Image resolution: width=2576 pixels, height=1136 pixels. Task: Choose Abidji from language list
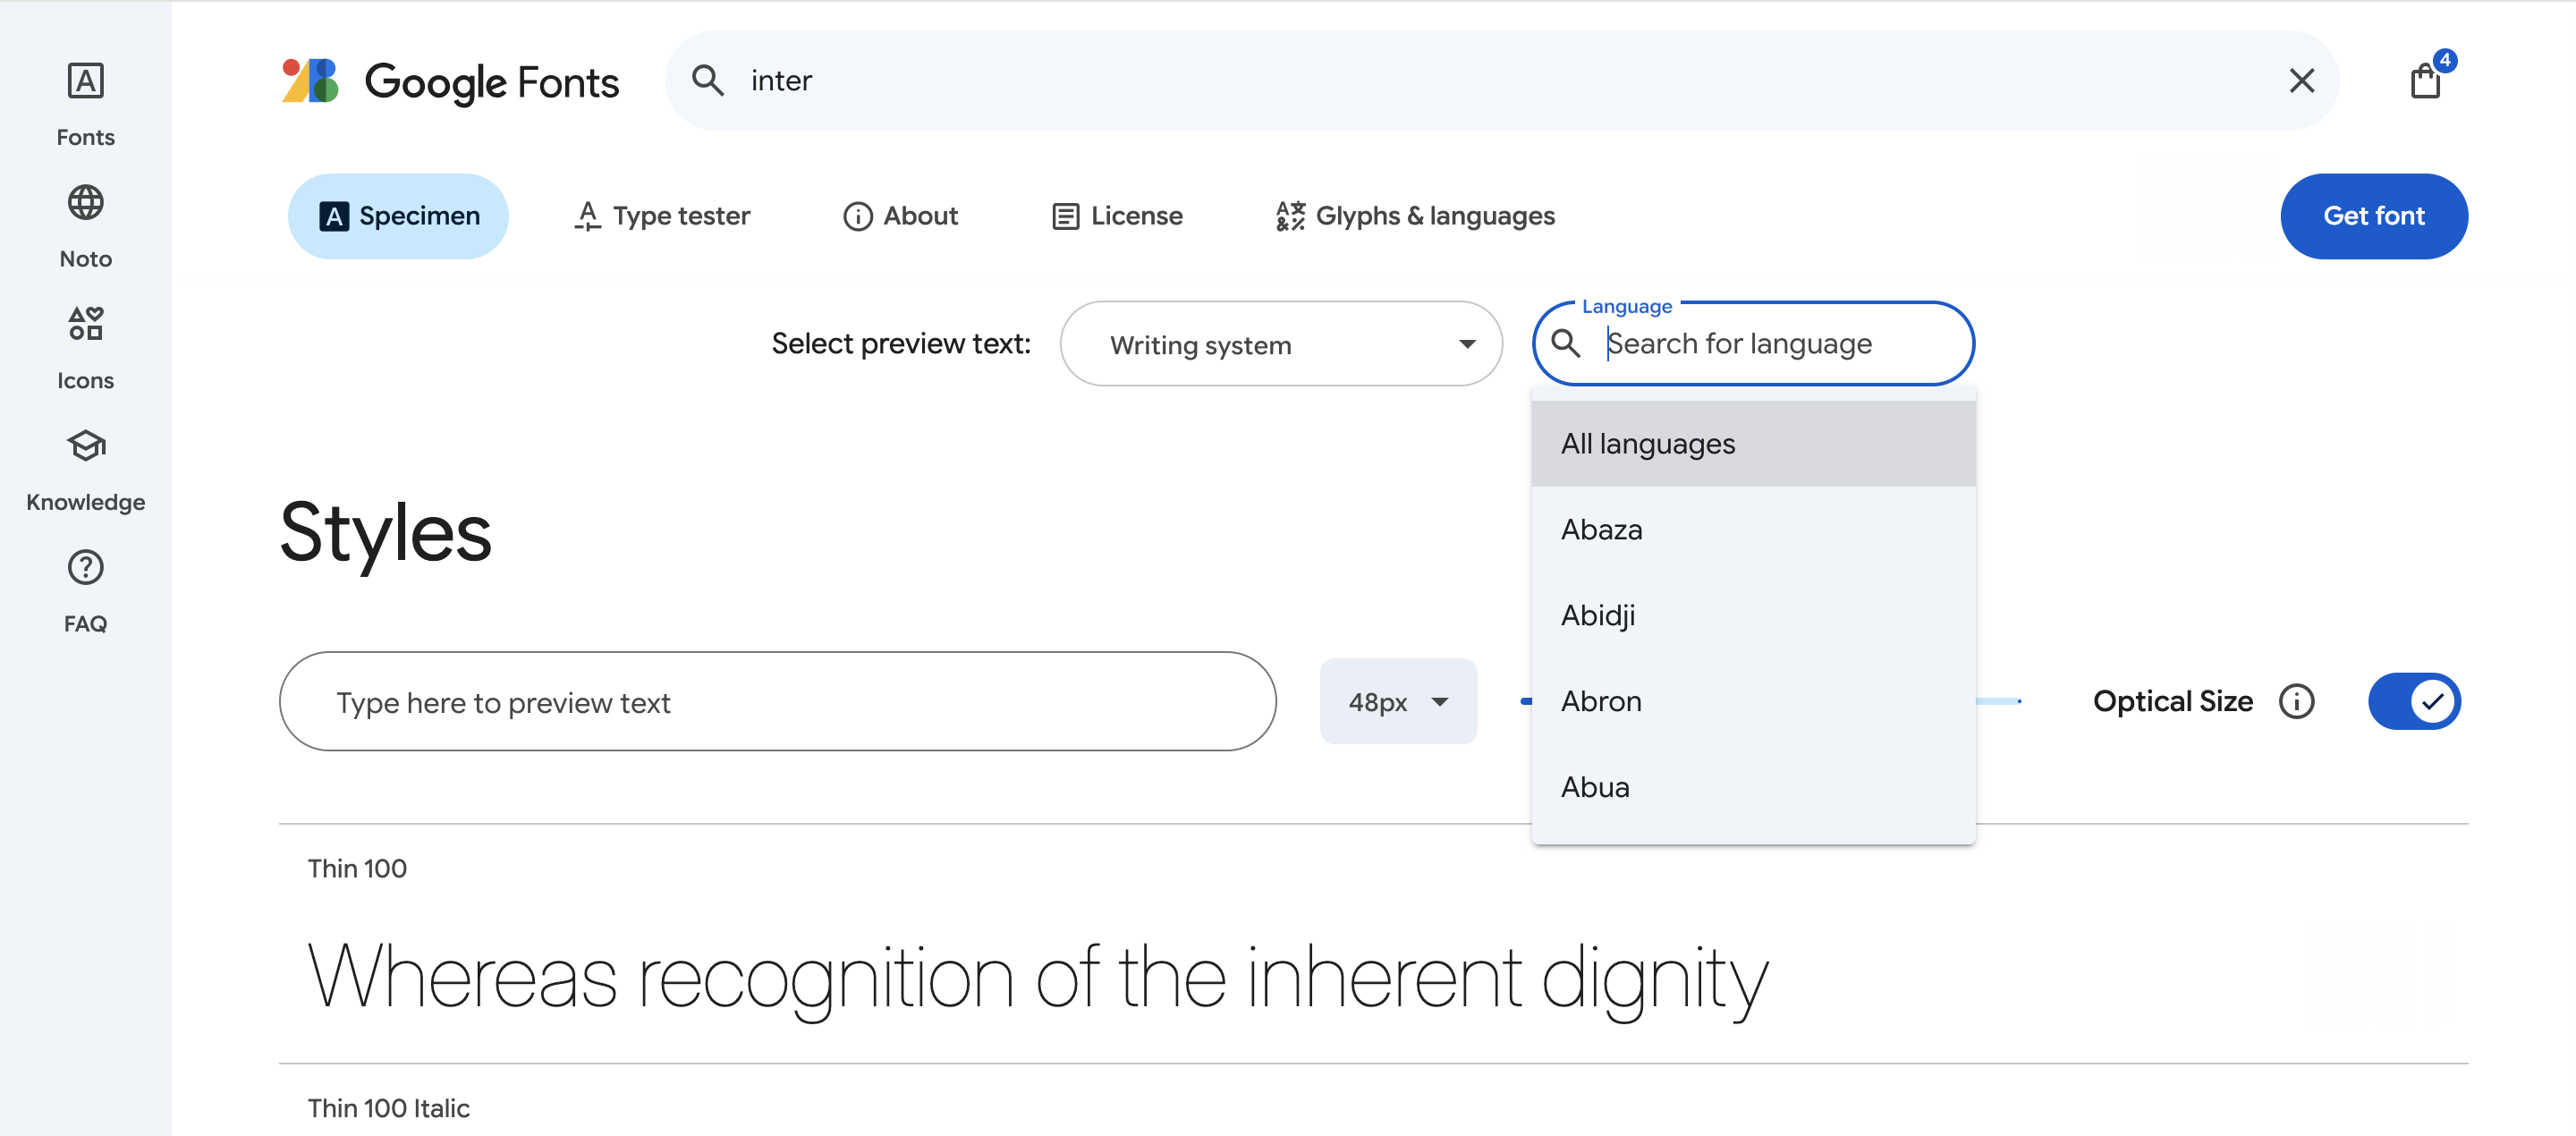[1753, 616]
